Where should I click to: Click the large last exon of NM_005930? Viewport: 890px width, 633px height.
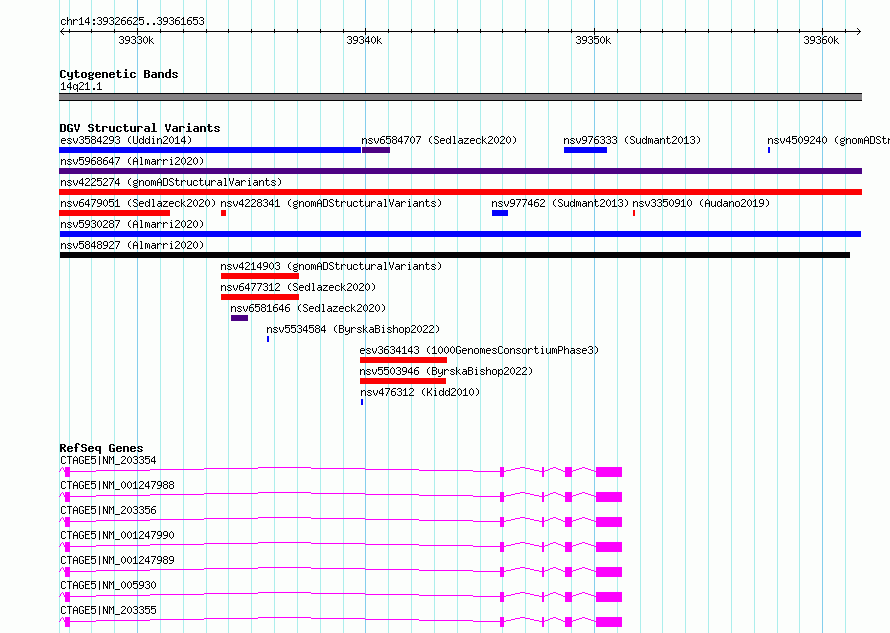(x=608, y=597)
